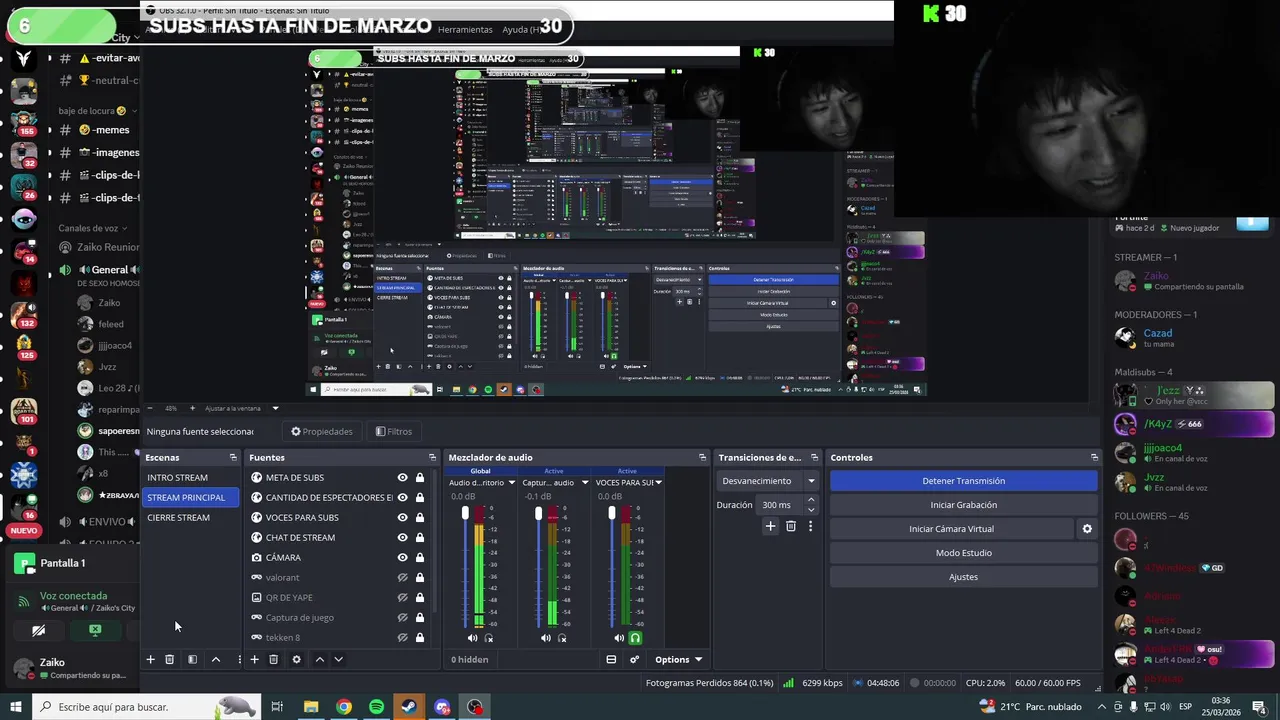Open VOCES PARA SUBS mixer dropdown

659,483
